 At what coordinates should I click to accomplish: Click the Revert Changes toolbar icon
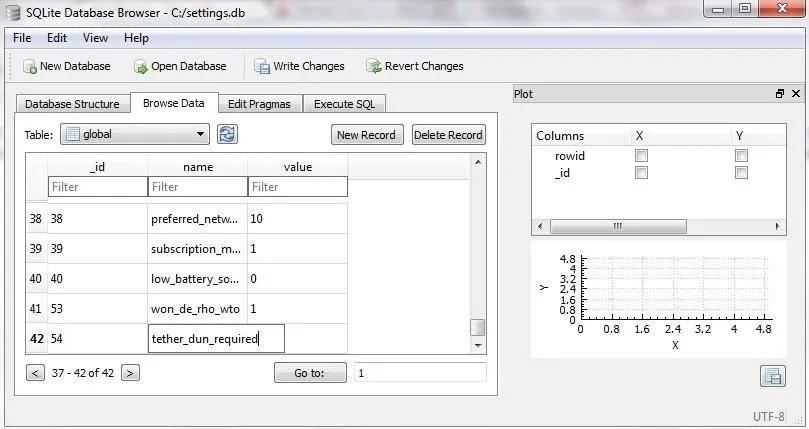(374, 66)
